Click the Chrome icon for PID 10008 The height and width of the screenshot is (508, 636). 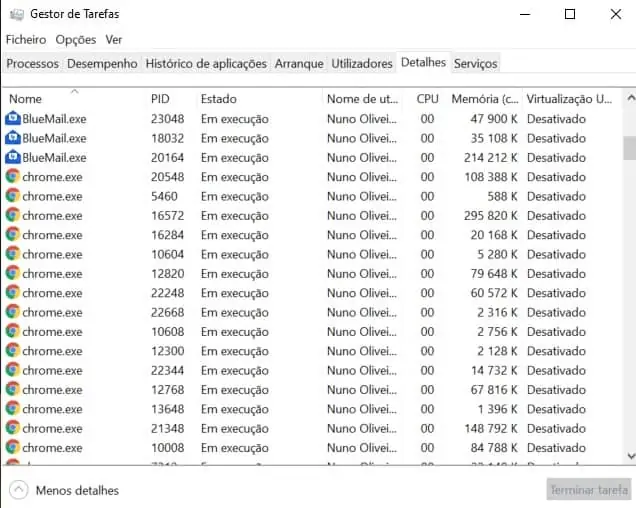point(13,448)
